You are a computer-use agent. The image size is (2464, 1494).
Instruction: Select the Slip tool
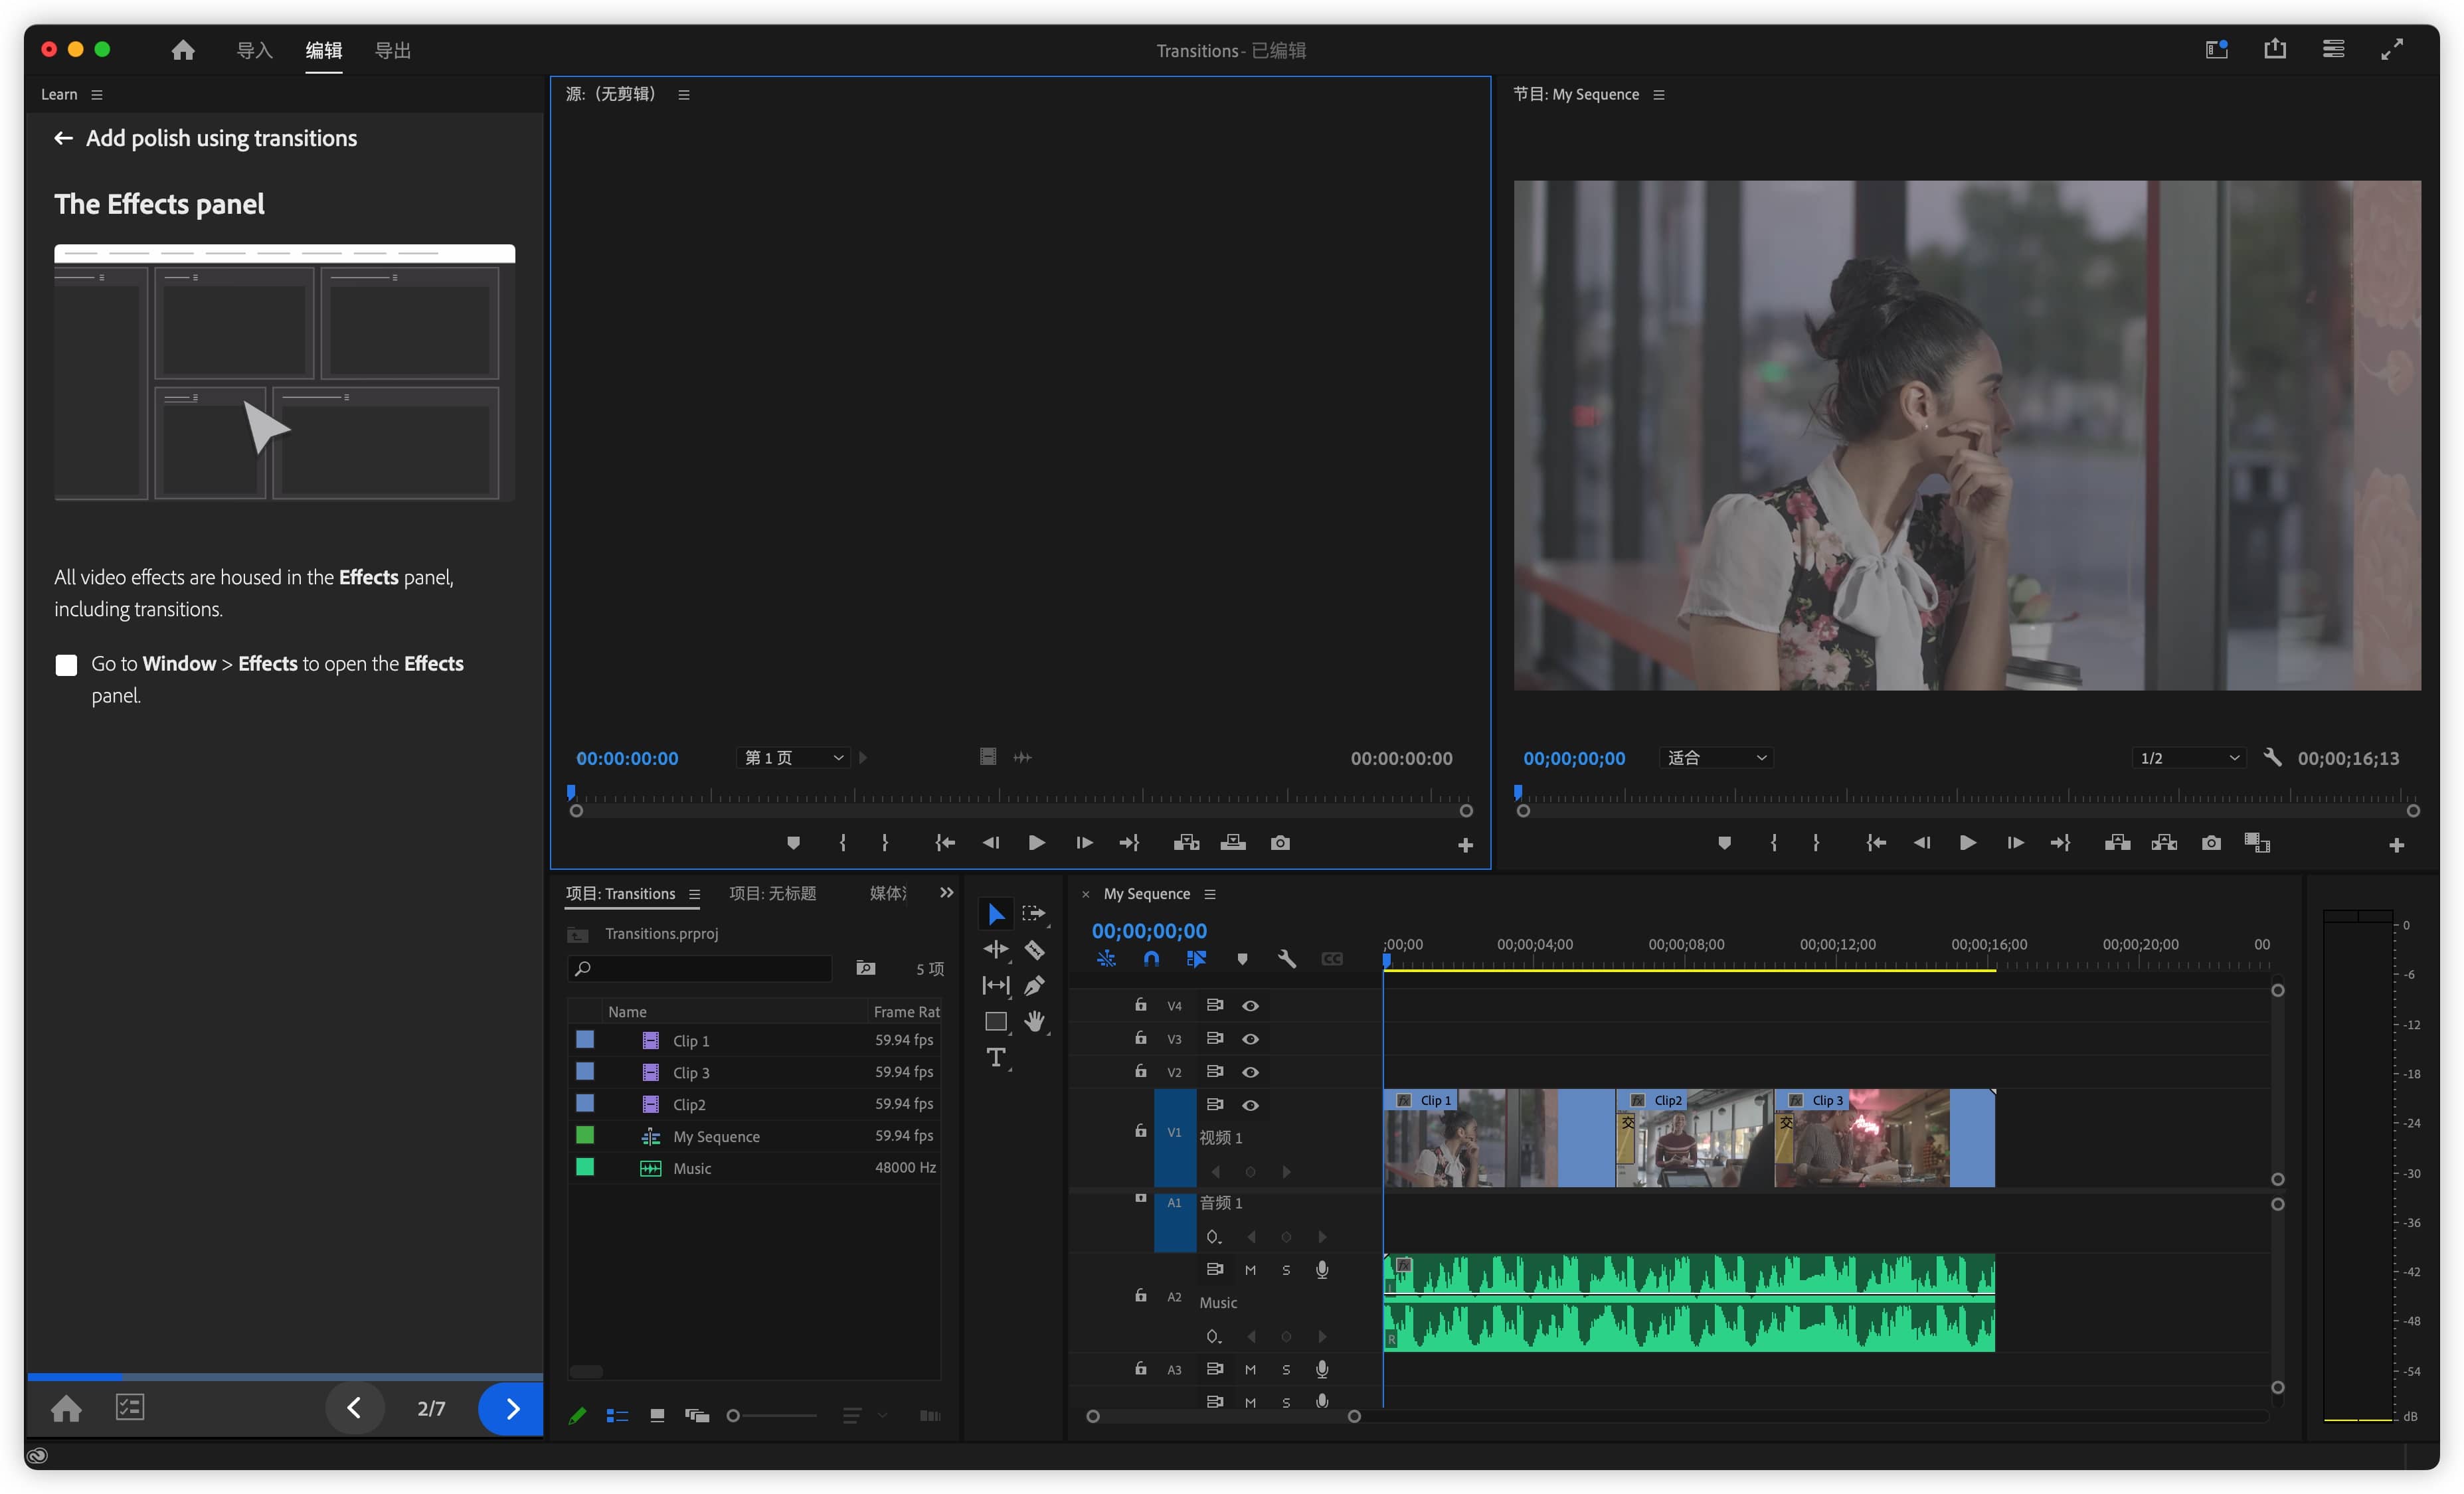pos(996,985)
